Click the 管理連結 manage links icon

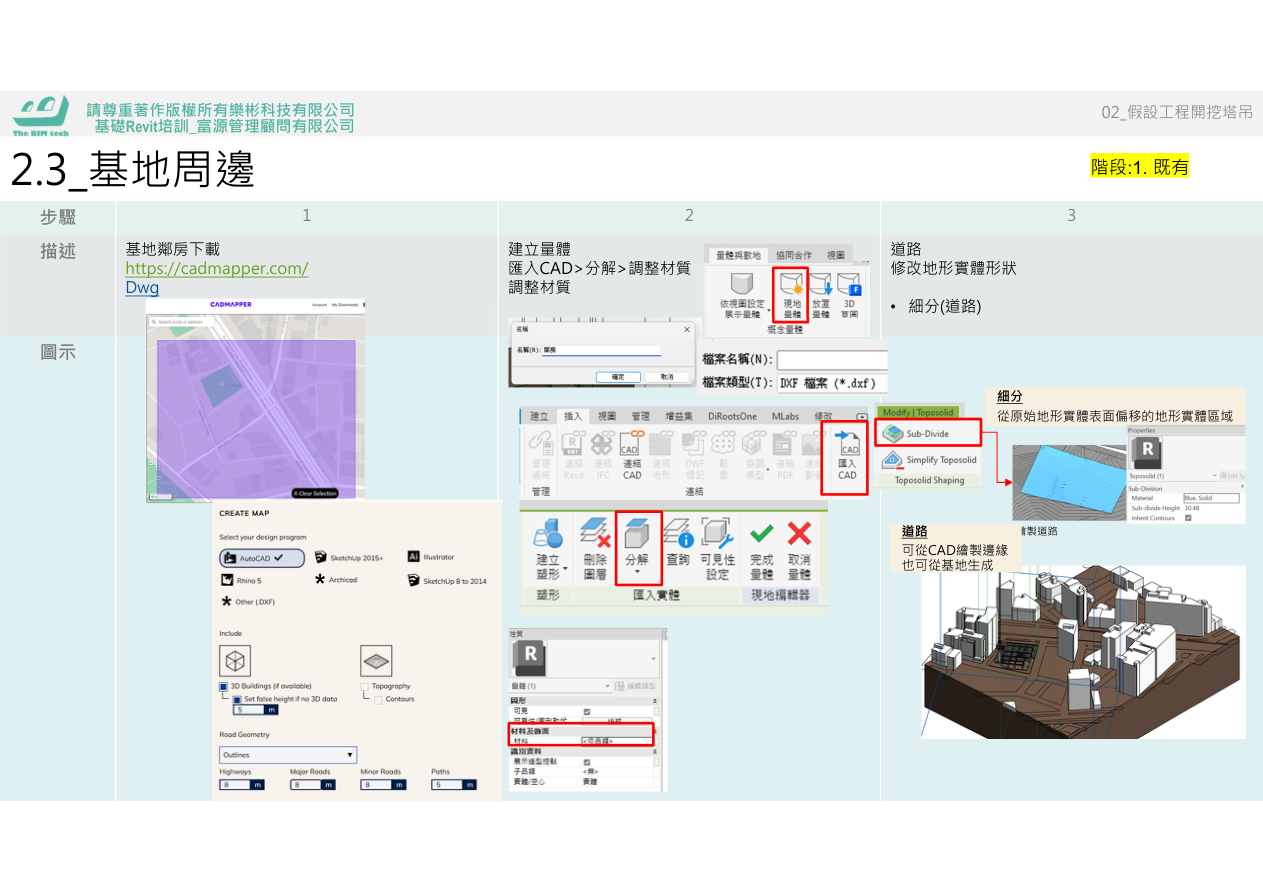(541, 455)
